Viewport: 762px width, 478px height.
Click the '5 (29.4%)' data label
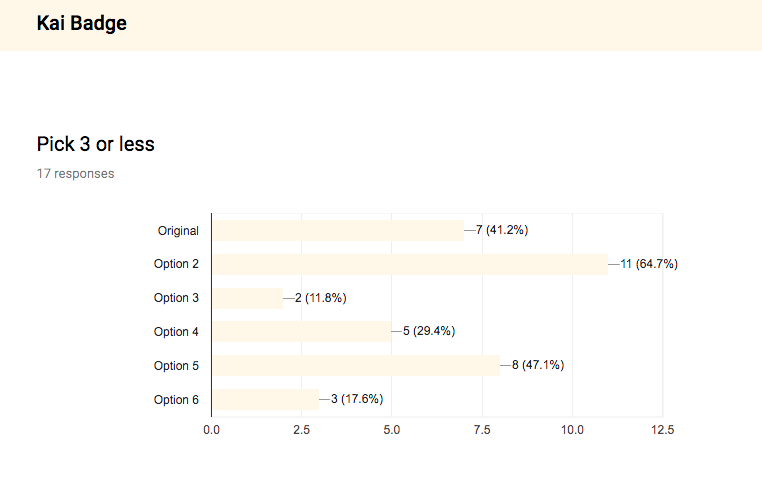[429, 331]
